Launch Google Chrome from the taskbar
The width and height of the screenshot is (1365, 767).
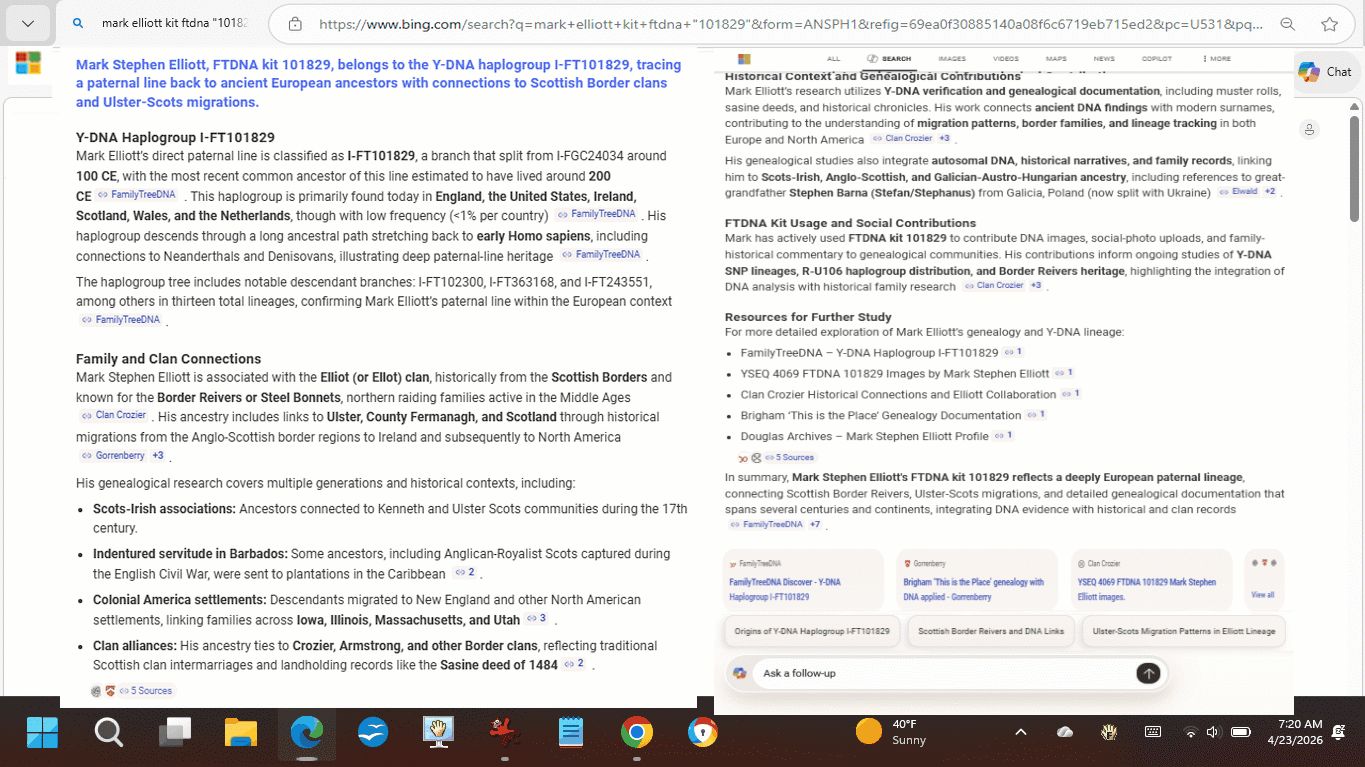click(636, 733)
